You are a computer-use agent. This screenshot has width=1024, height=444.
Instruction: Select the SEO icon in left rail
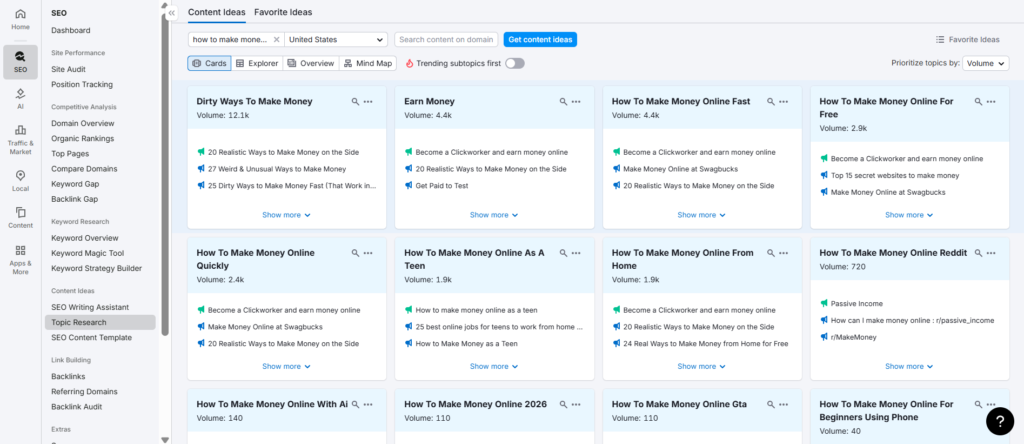click(20, 62)
